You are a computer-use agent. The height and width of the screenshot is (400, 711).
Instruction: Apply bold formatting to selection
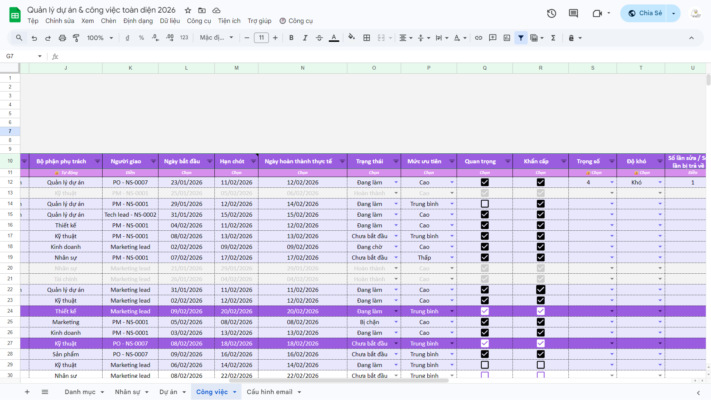point(291,38)
